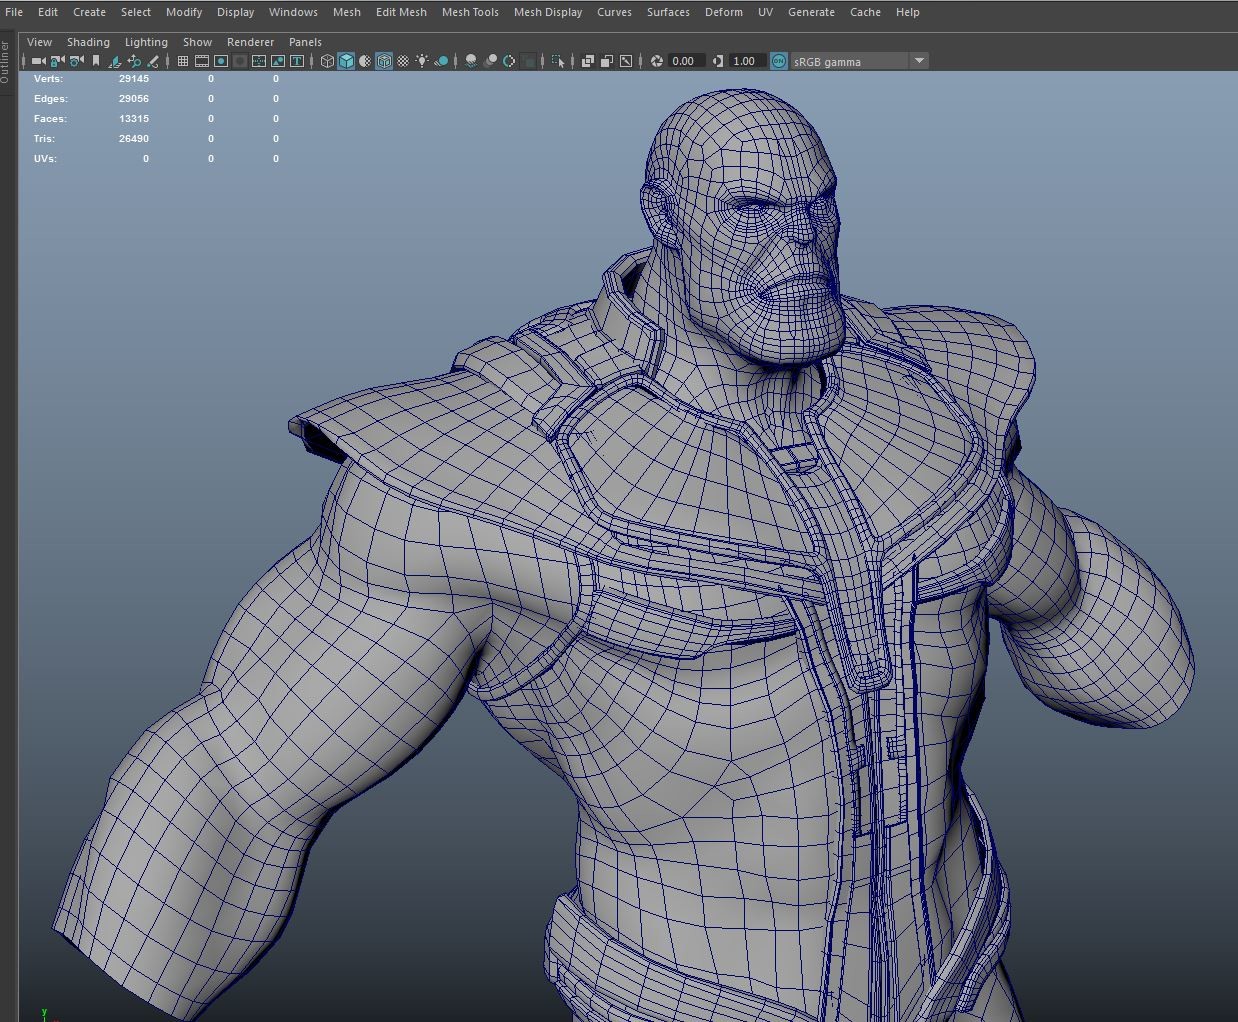Open the Modify menu

[x=184, y=12]
